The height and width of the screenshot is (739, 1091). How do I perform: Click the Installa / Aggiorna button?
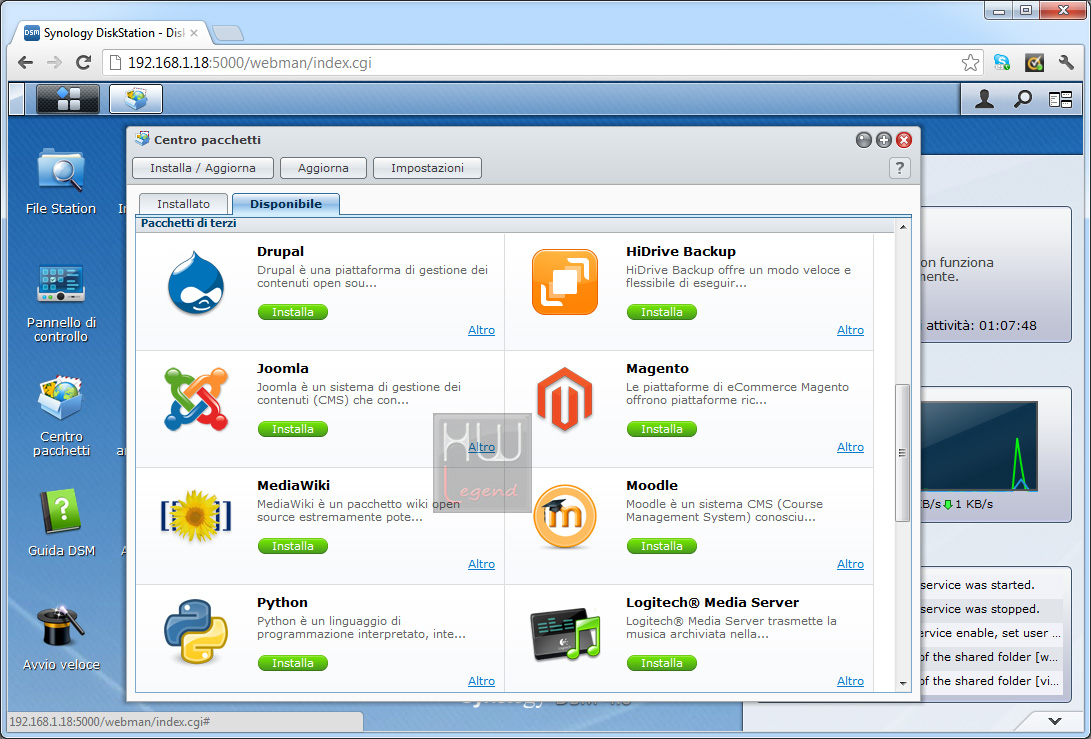coord(202,168)
